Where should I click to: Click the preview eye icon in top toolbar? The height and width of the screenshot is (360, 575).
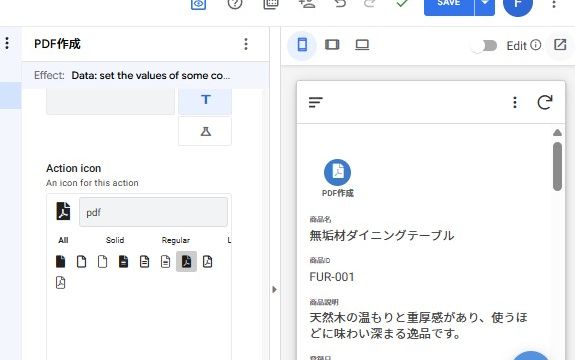[198, 4]
